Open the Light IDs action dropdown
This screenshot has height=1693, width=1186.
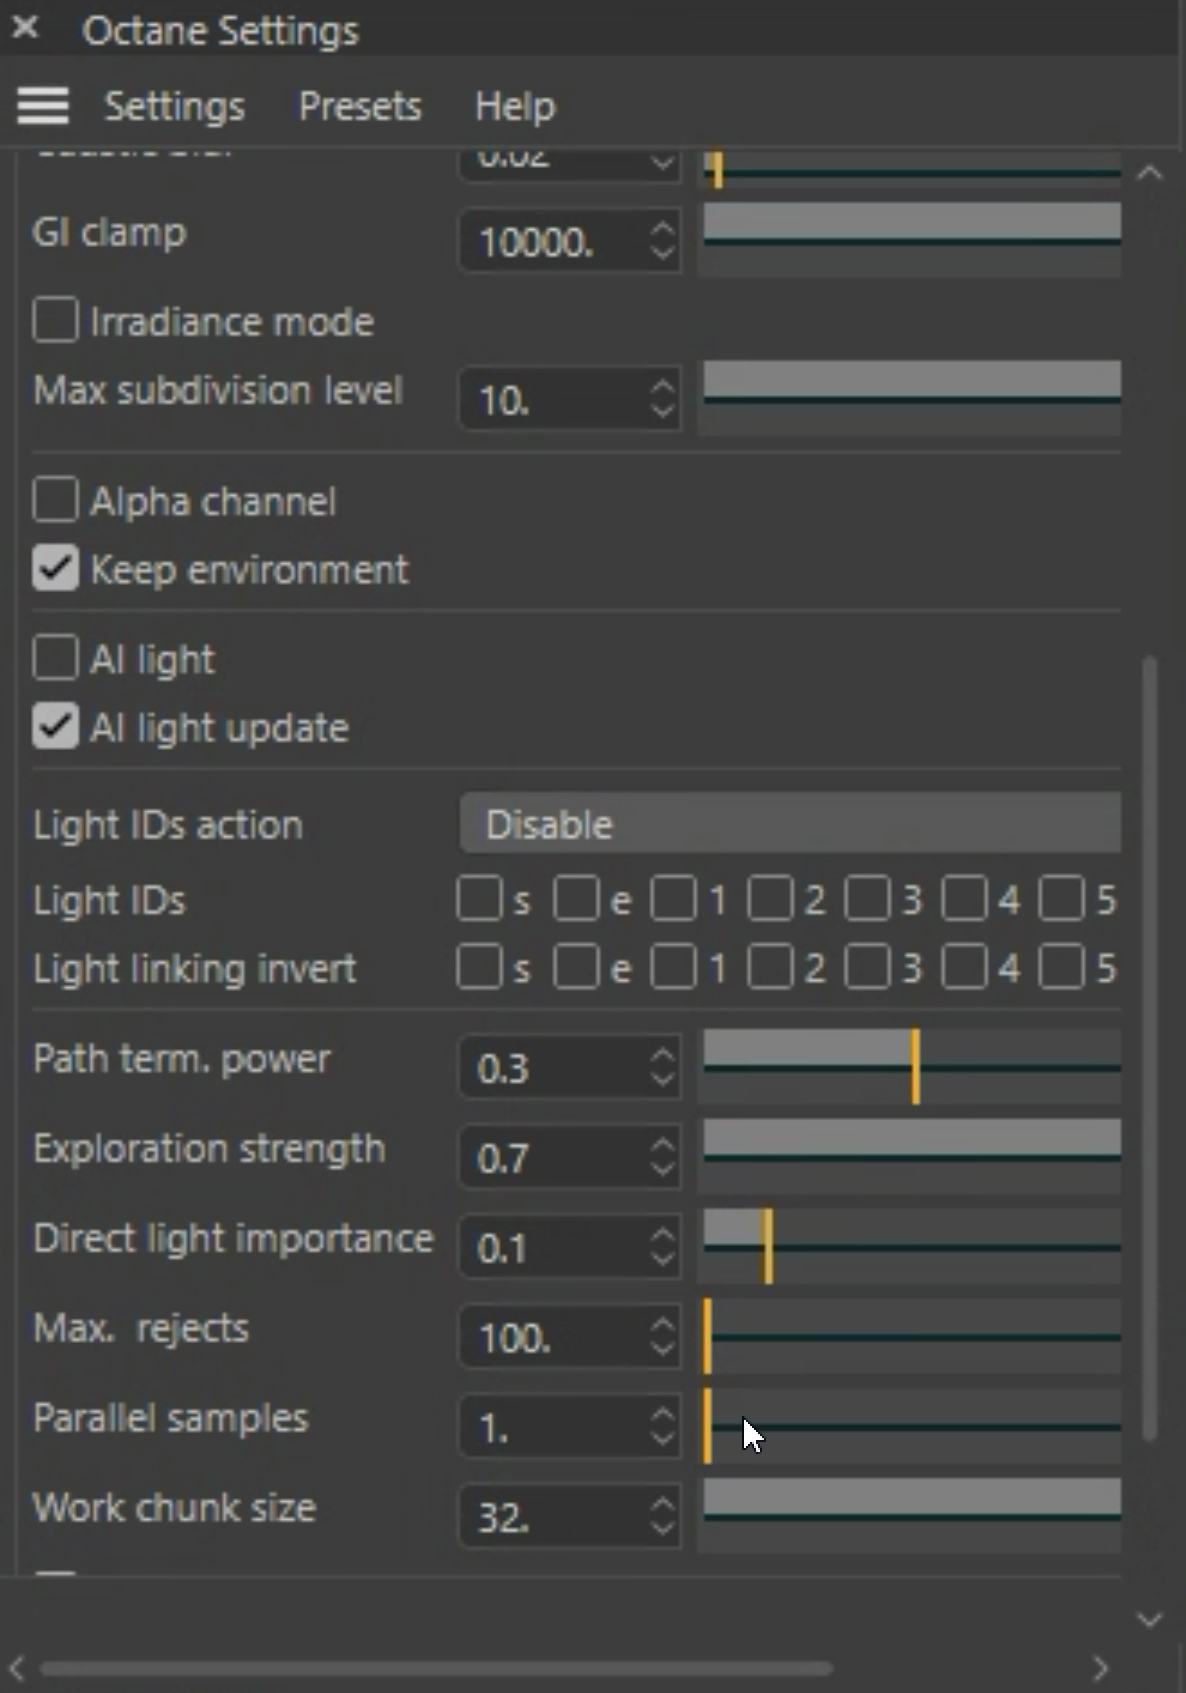pyautogui.click(x=790, y=824)
